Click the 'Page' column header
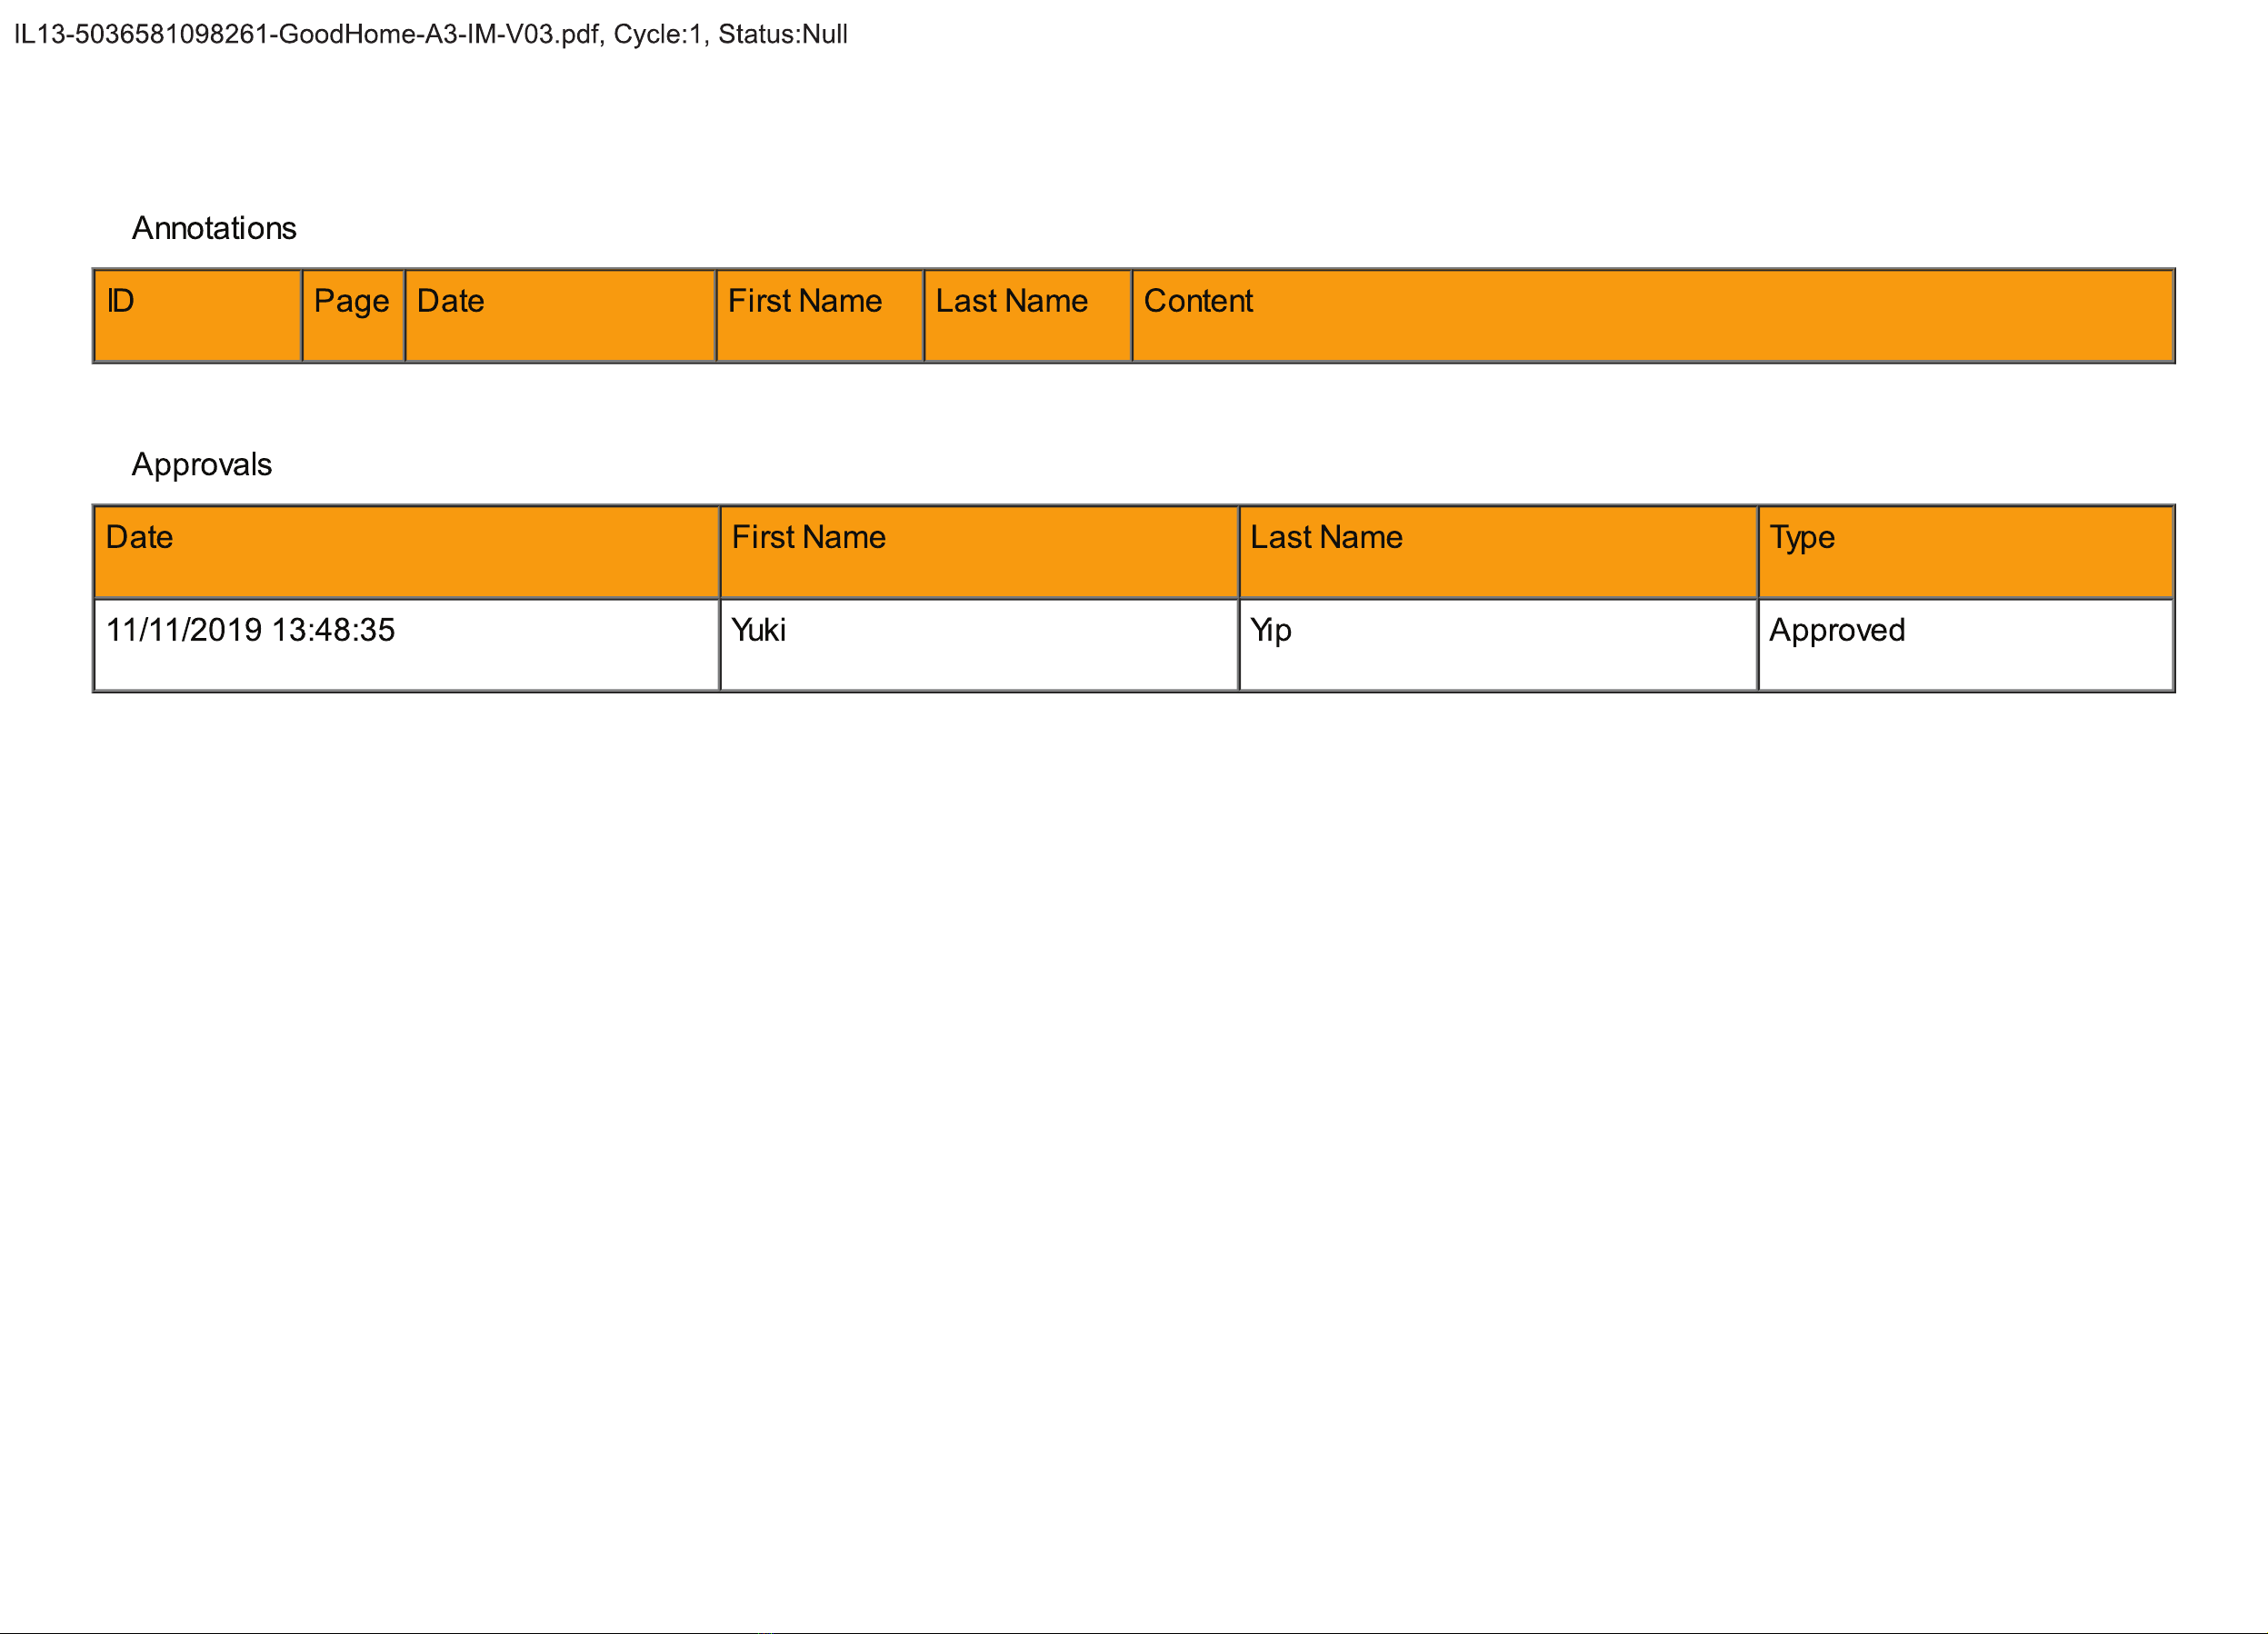 tap(354, 316)
